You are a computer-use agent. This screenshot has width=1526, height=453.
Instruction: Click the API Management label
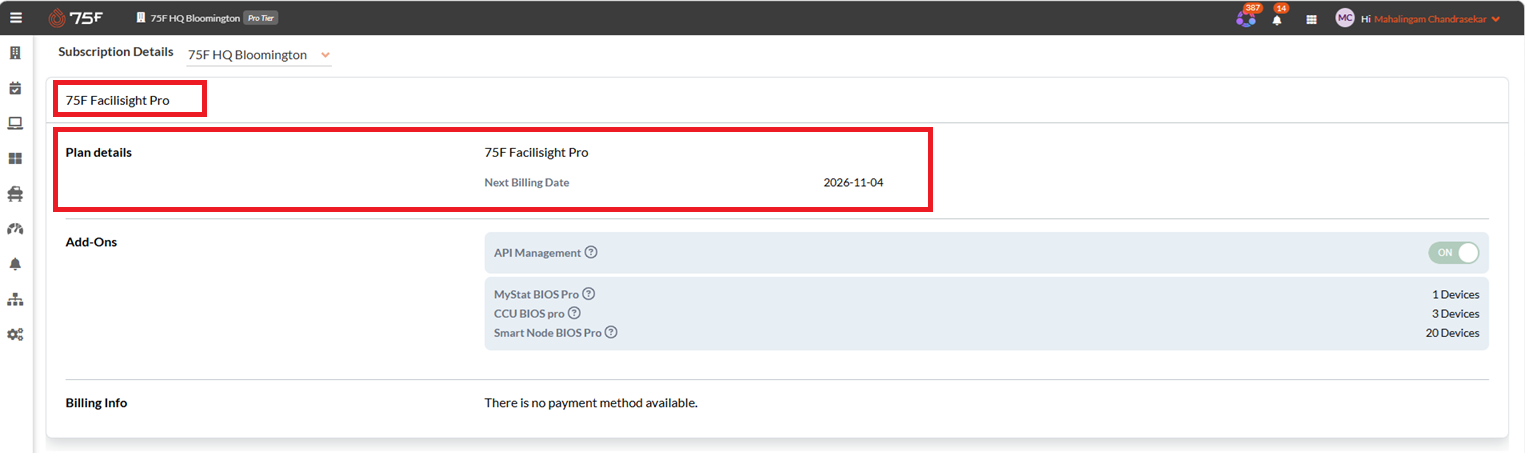point(537,253)
